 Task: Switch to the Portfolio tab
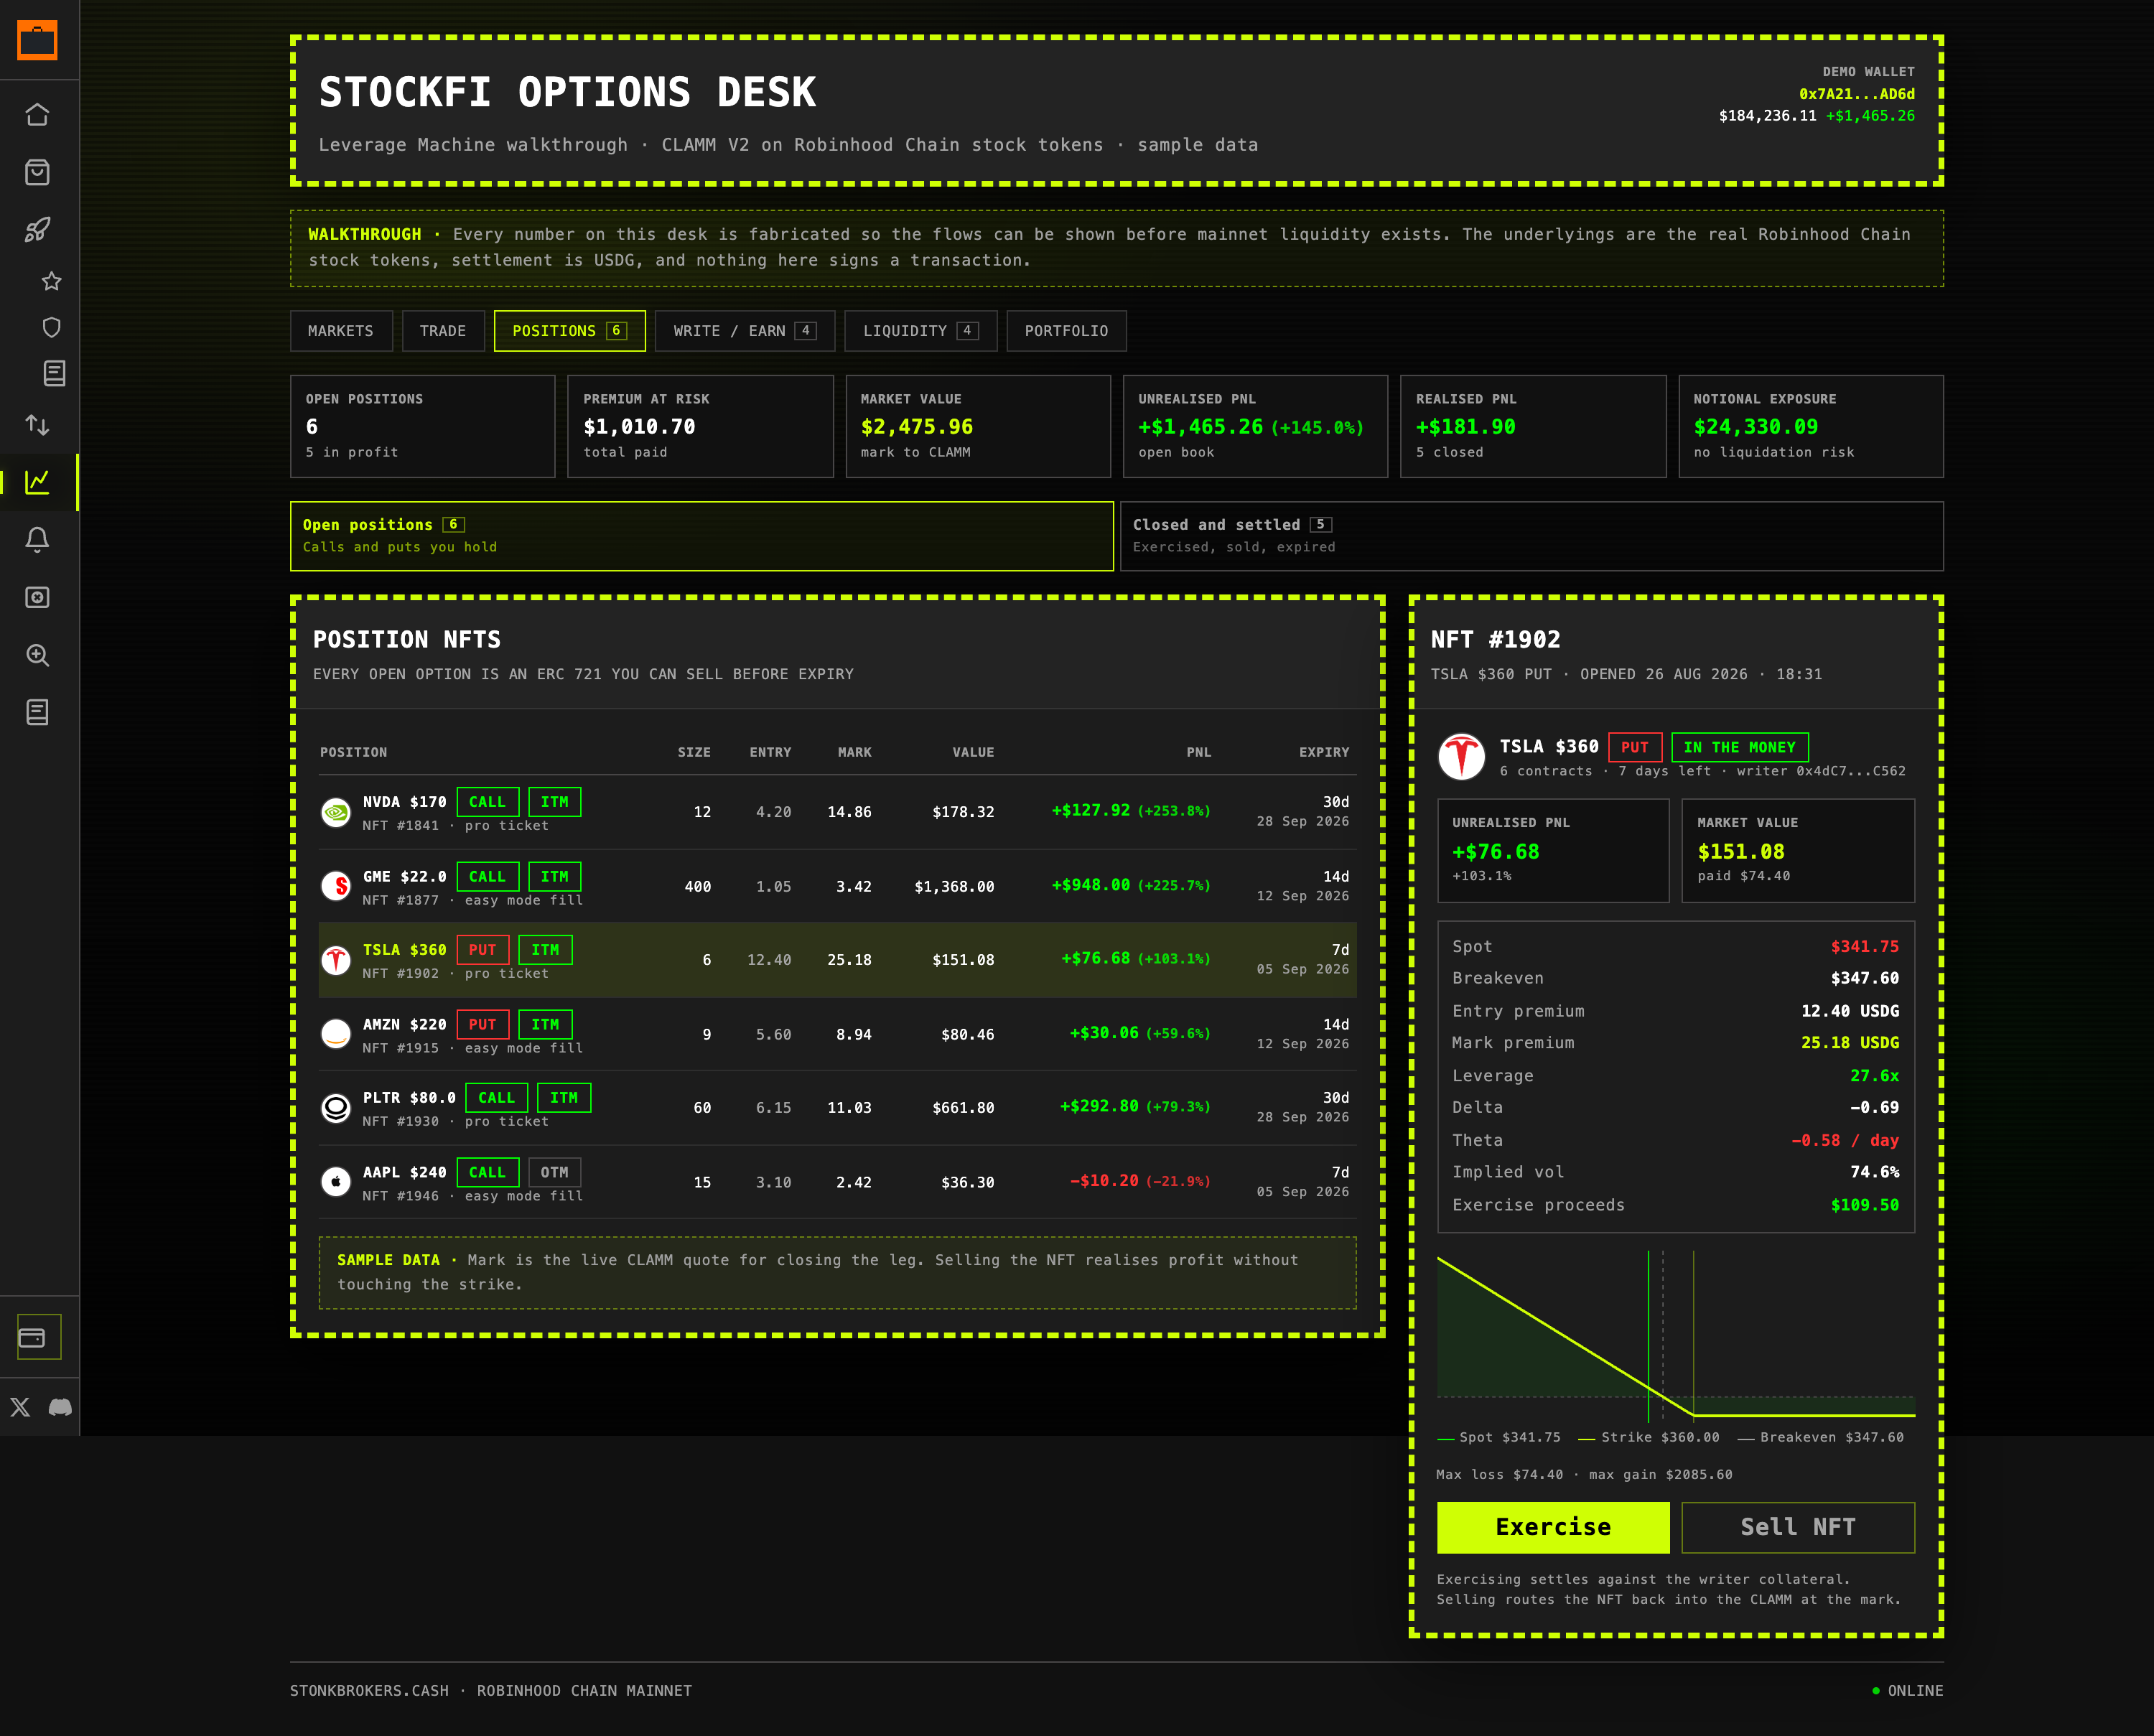point(1067,331)
